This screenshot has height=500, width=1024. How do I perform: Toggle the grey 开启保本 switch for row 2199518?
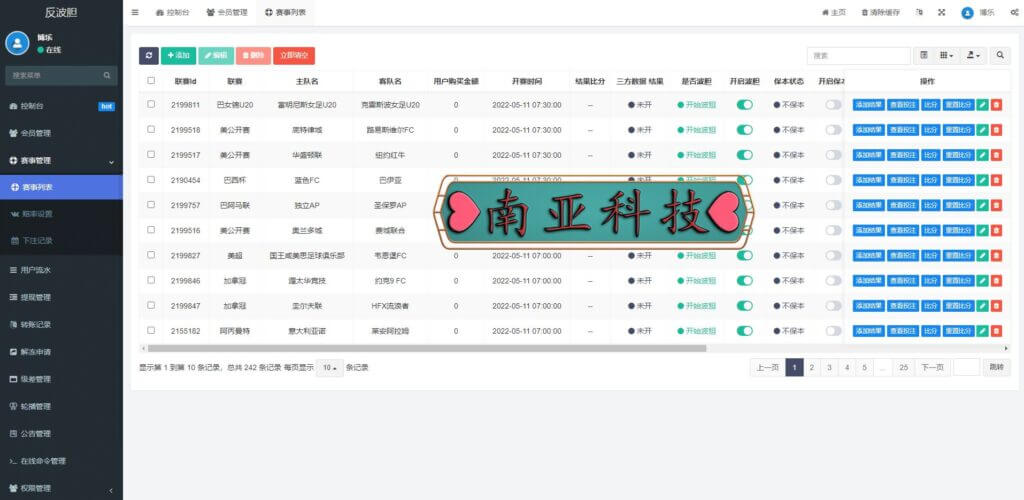point(833,130)
